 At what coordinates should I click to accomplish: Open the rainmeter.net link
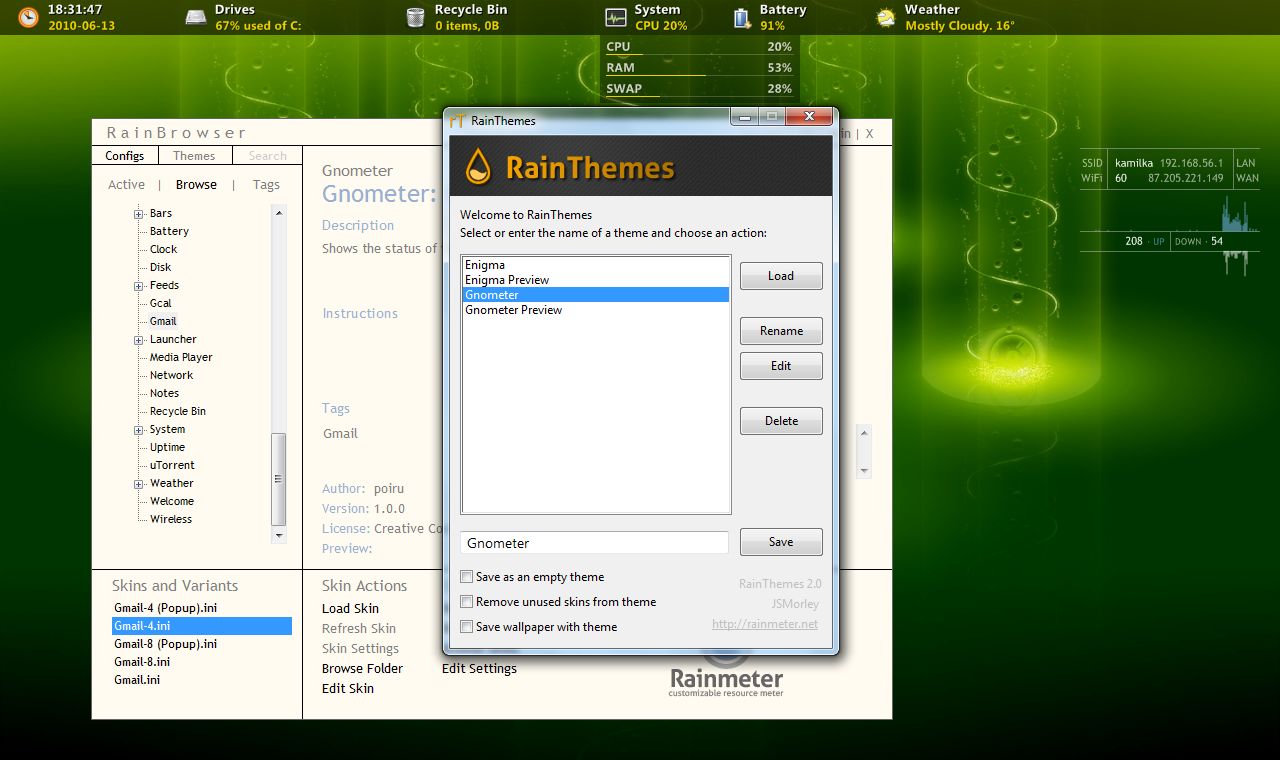click(x=765, y=624)
